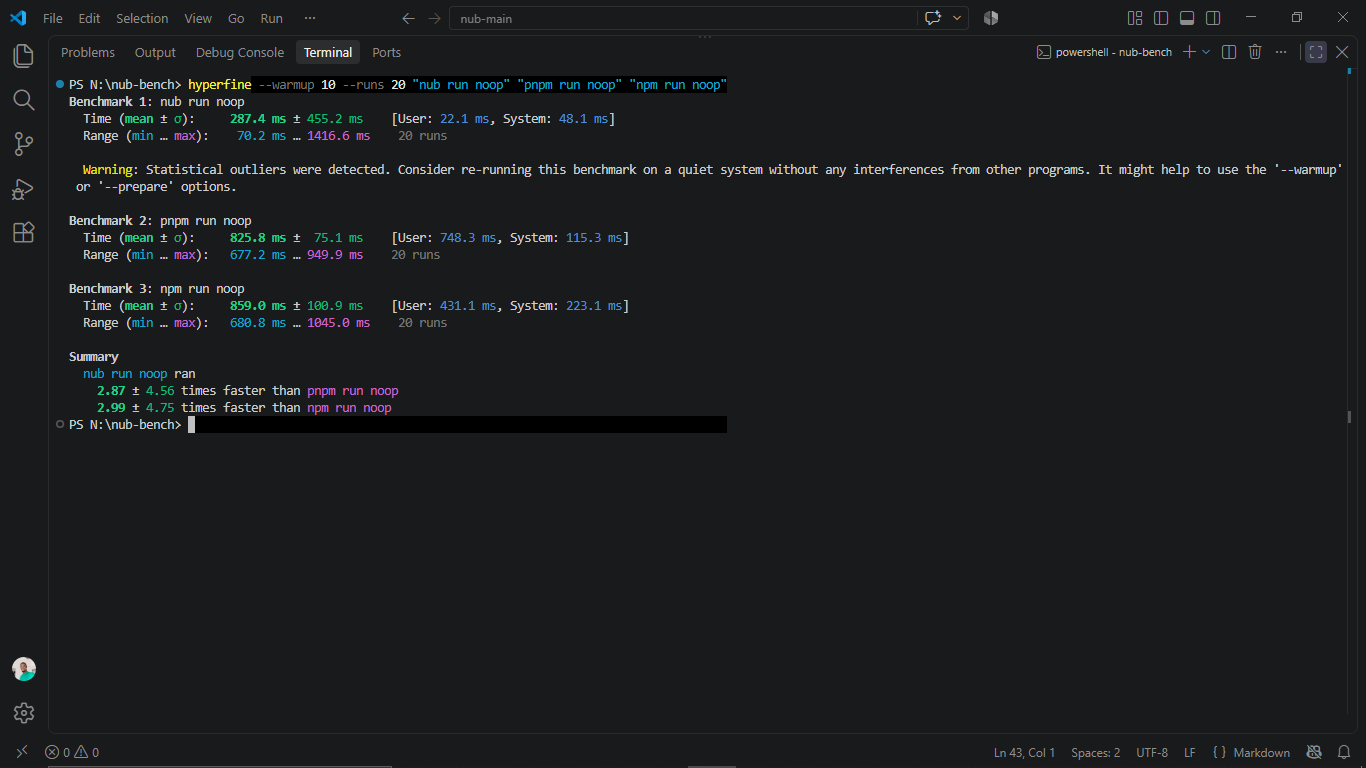The height and width of the screenshot is (768, 1366).
Task: Click the Ln 43, Col 1 indicator
Action: (x=1024, y=752)
